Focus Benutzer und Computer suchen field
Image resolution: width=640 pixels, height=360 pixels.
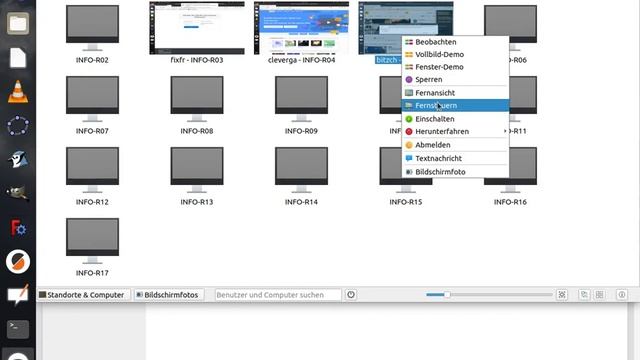click(x=278, y=295)
